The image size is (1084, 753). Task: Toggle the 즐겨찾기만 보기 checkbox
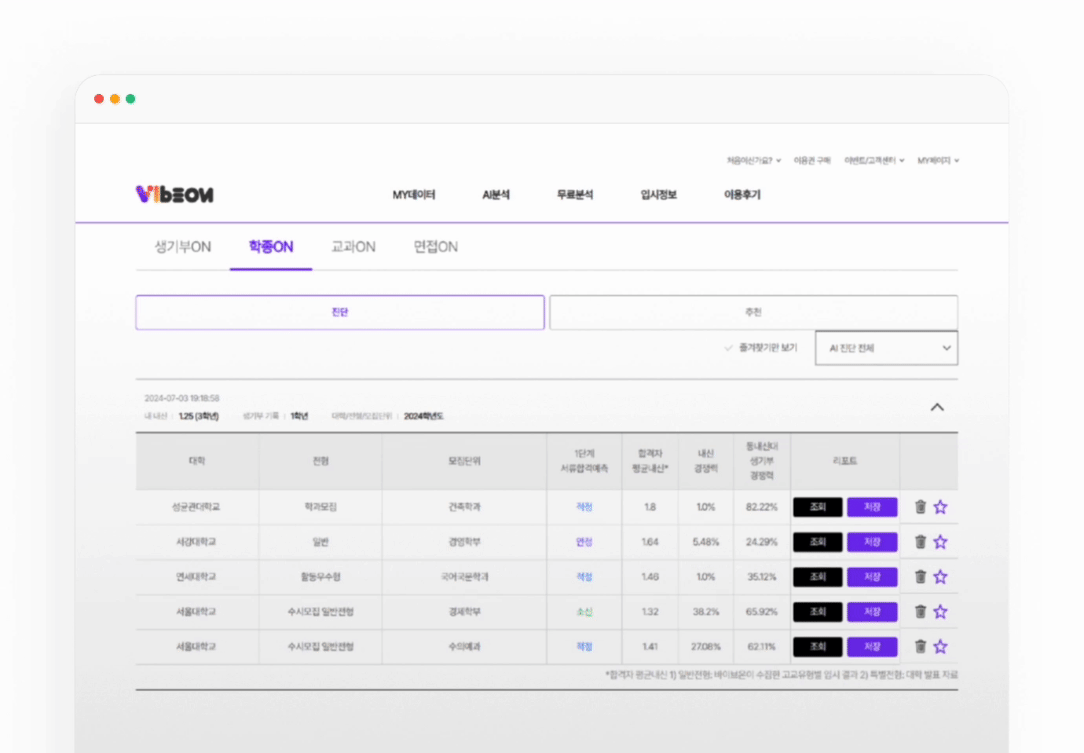[x=729, y=348]
